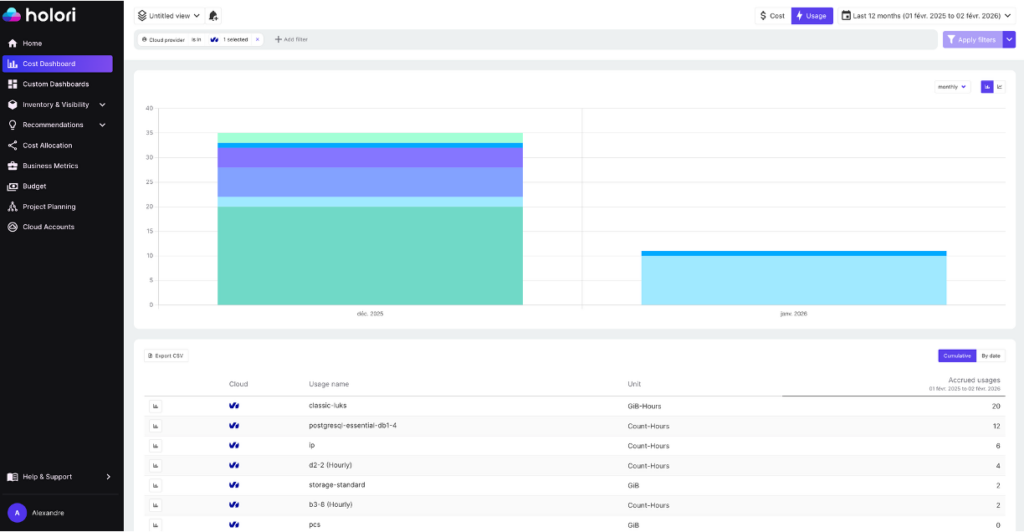Open the chart icon on the classic-luks row
Screen dimensions: 1024x532
pyautogui.click(x=156, y=406)
